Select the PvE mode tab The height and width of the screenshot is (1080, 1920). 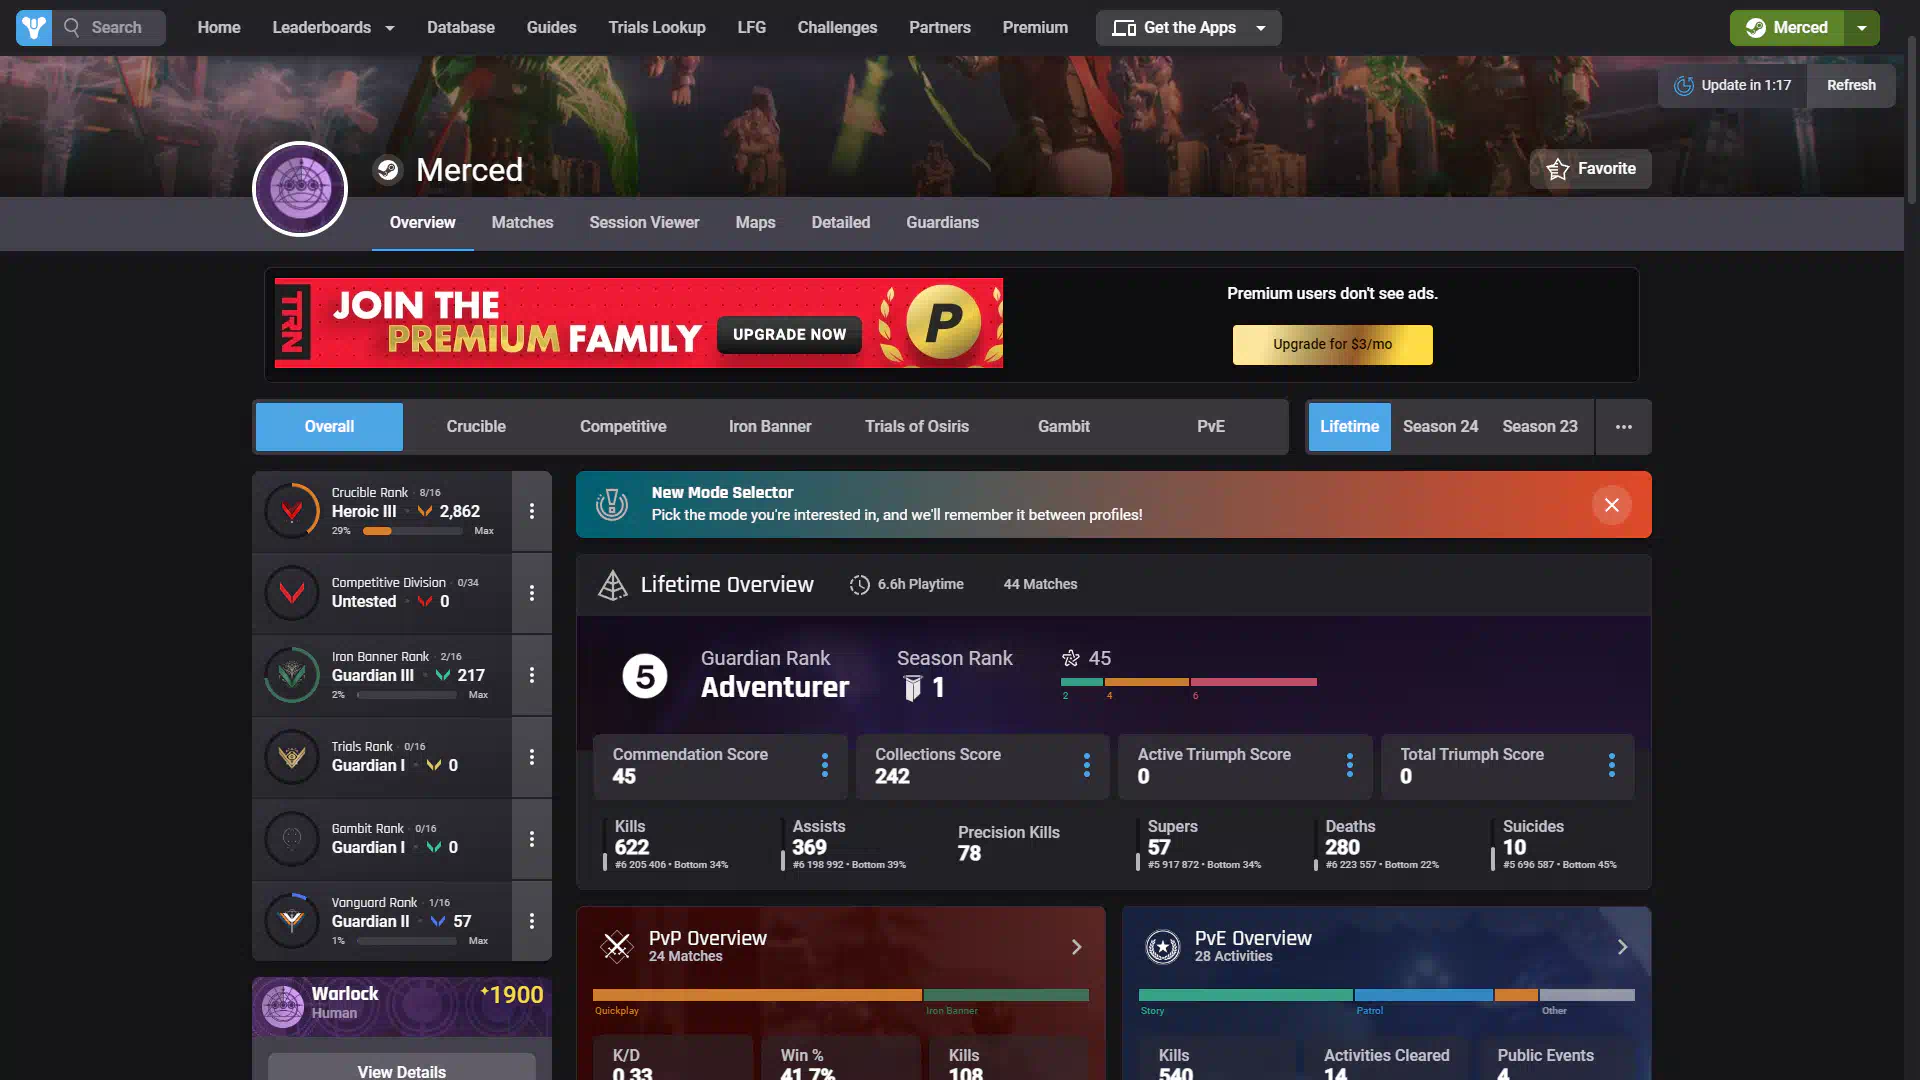pyautogui.click(x=1211, y=427)
